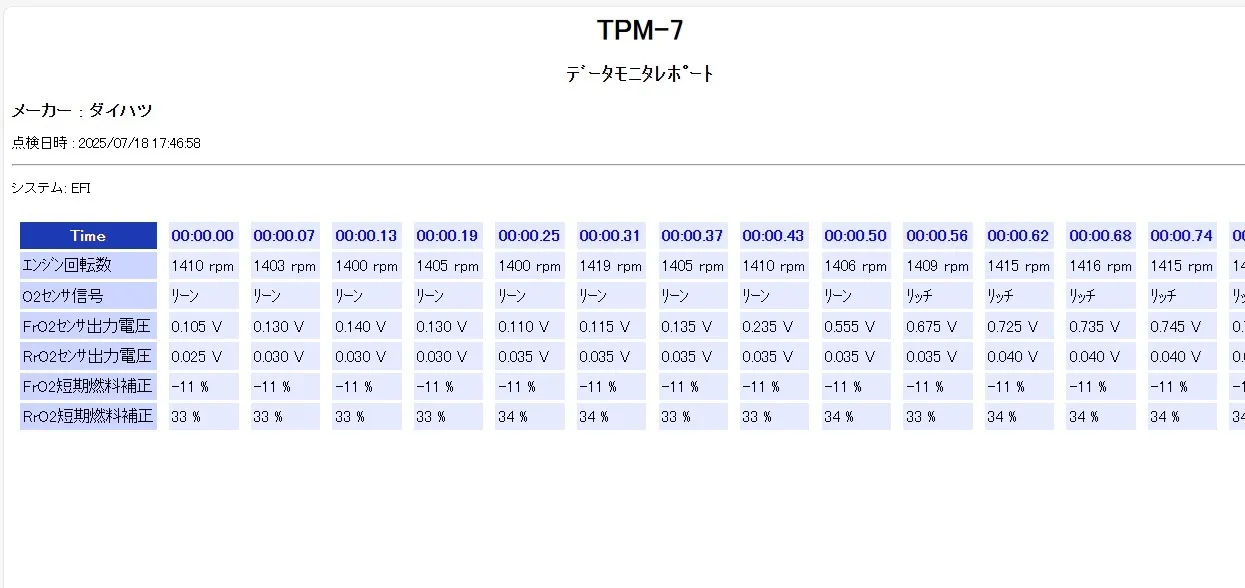Image resolution: width=1245 pixels, height=588 pixels.
Task: Click the RrO2短期燃料補正 row label
Action: [88, 416]
